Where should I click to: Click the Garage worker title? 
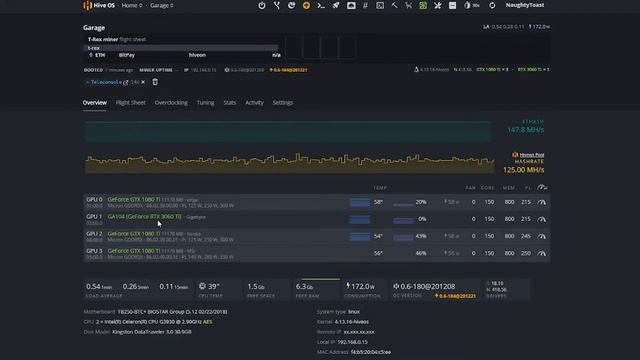(x=94, y=27)
